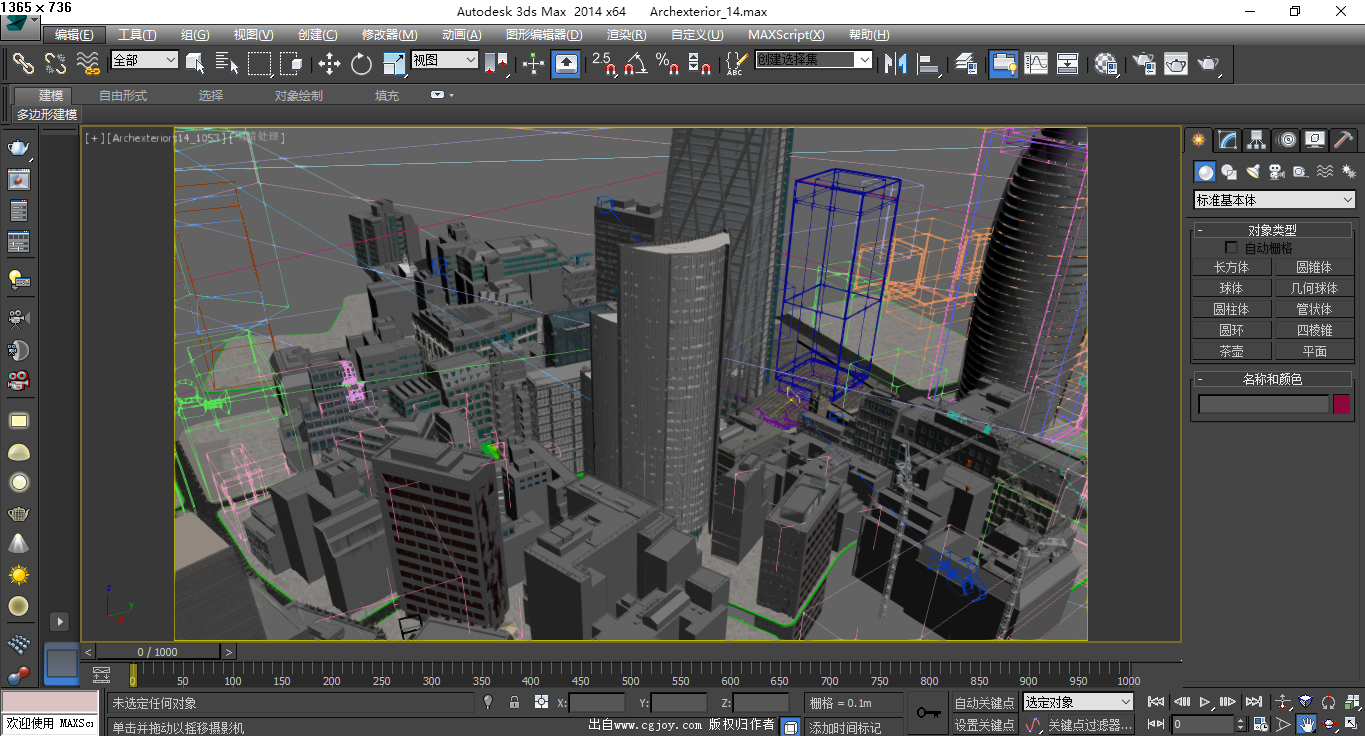1365x736 pixels.
Task: Click the object name input field
Action: (x=1263, y=404)
